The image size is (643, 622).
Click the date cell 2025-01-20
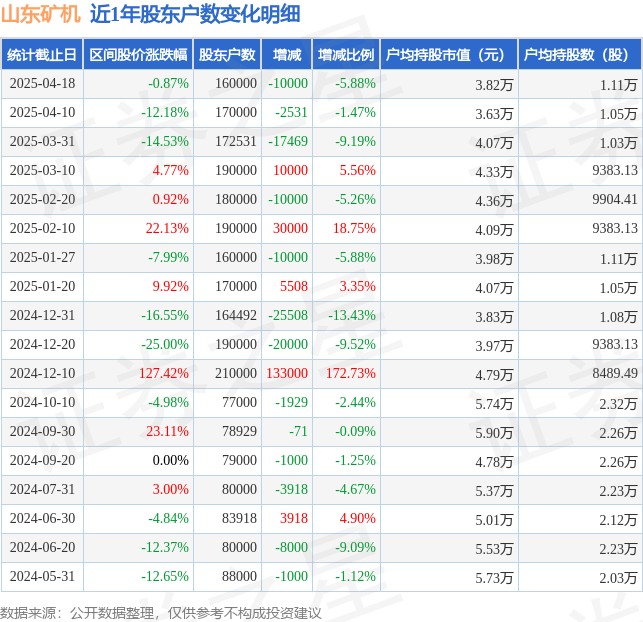(x=43, y=286)
